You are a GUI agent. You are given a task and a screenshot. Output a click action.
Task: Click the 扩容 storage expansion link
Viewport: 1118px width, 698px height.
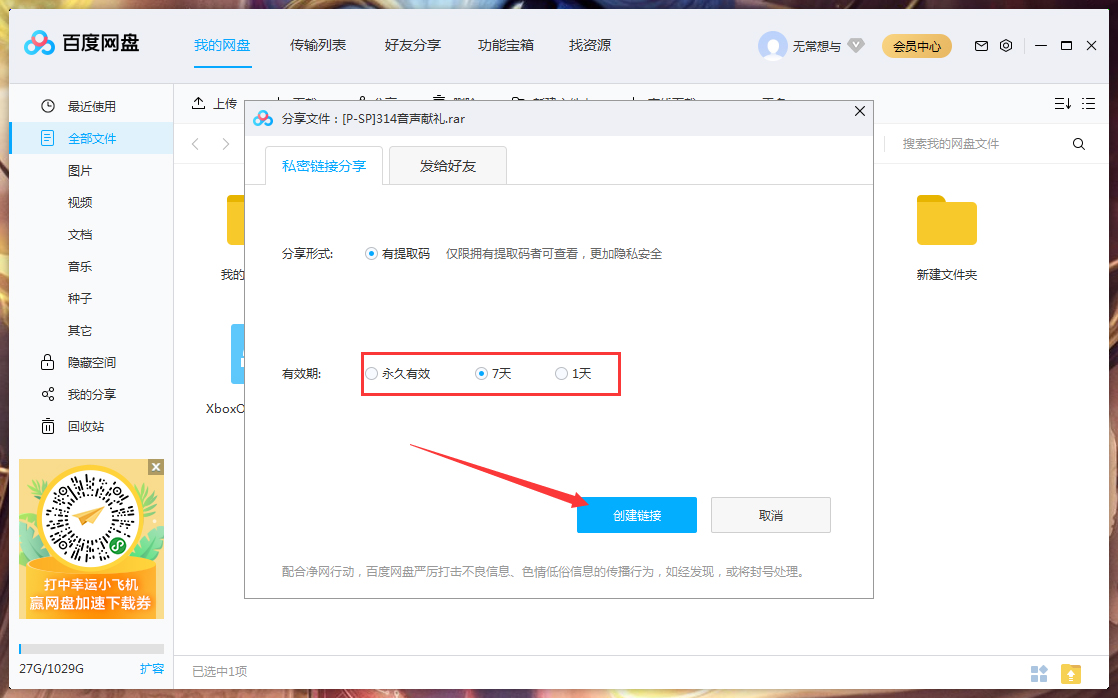coord(154,668)
